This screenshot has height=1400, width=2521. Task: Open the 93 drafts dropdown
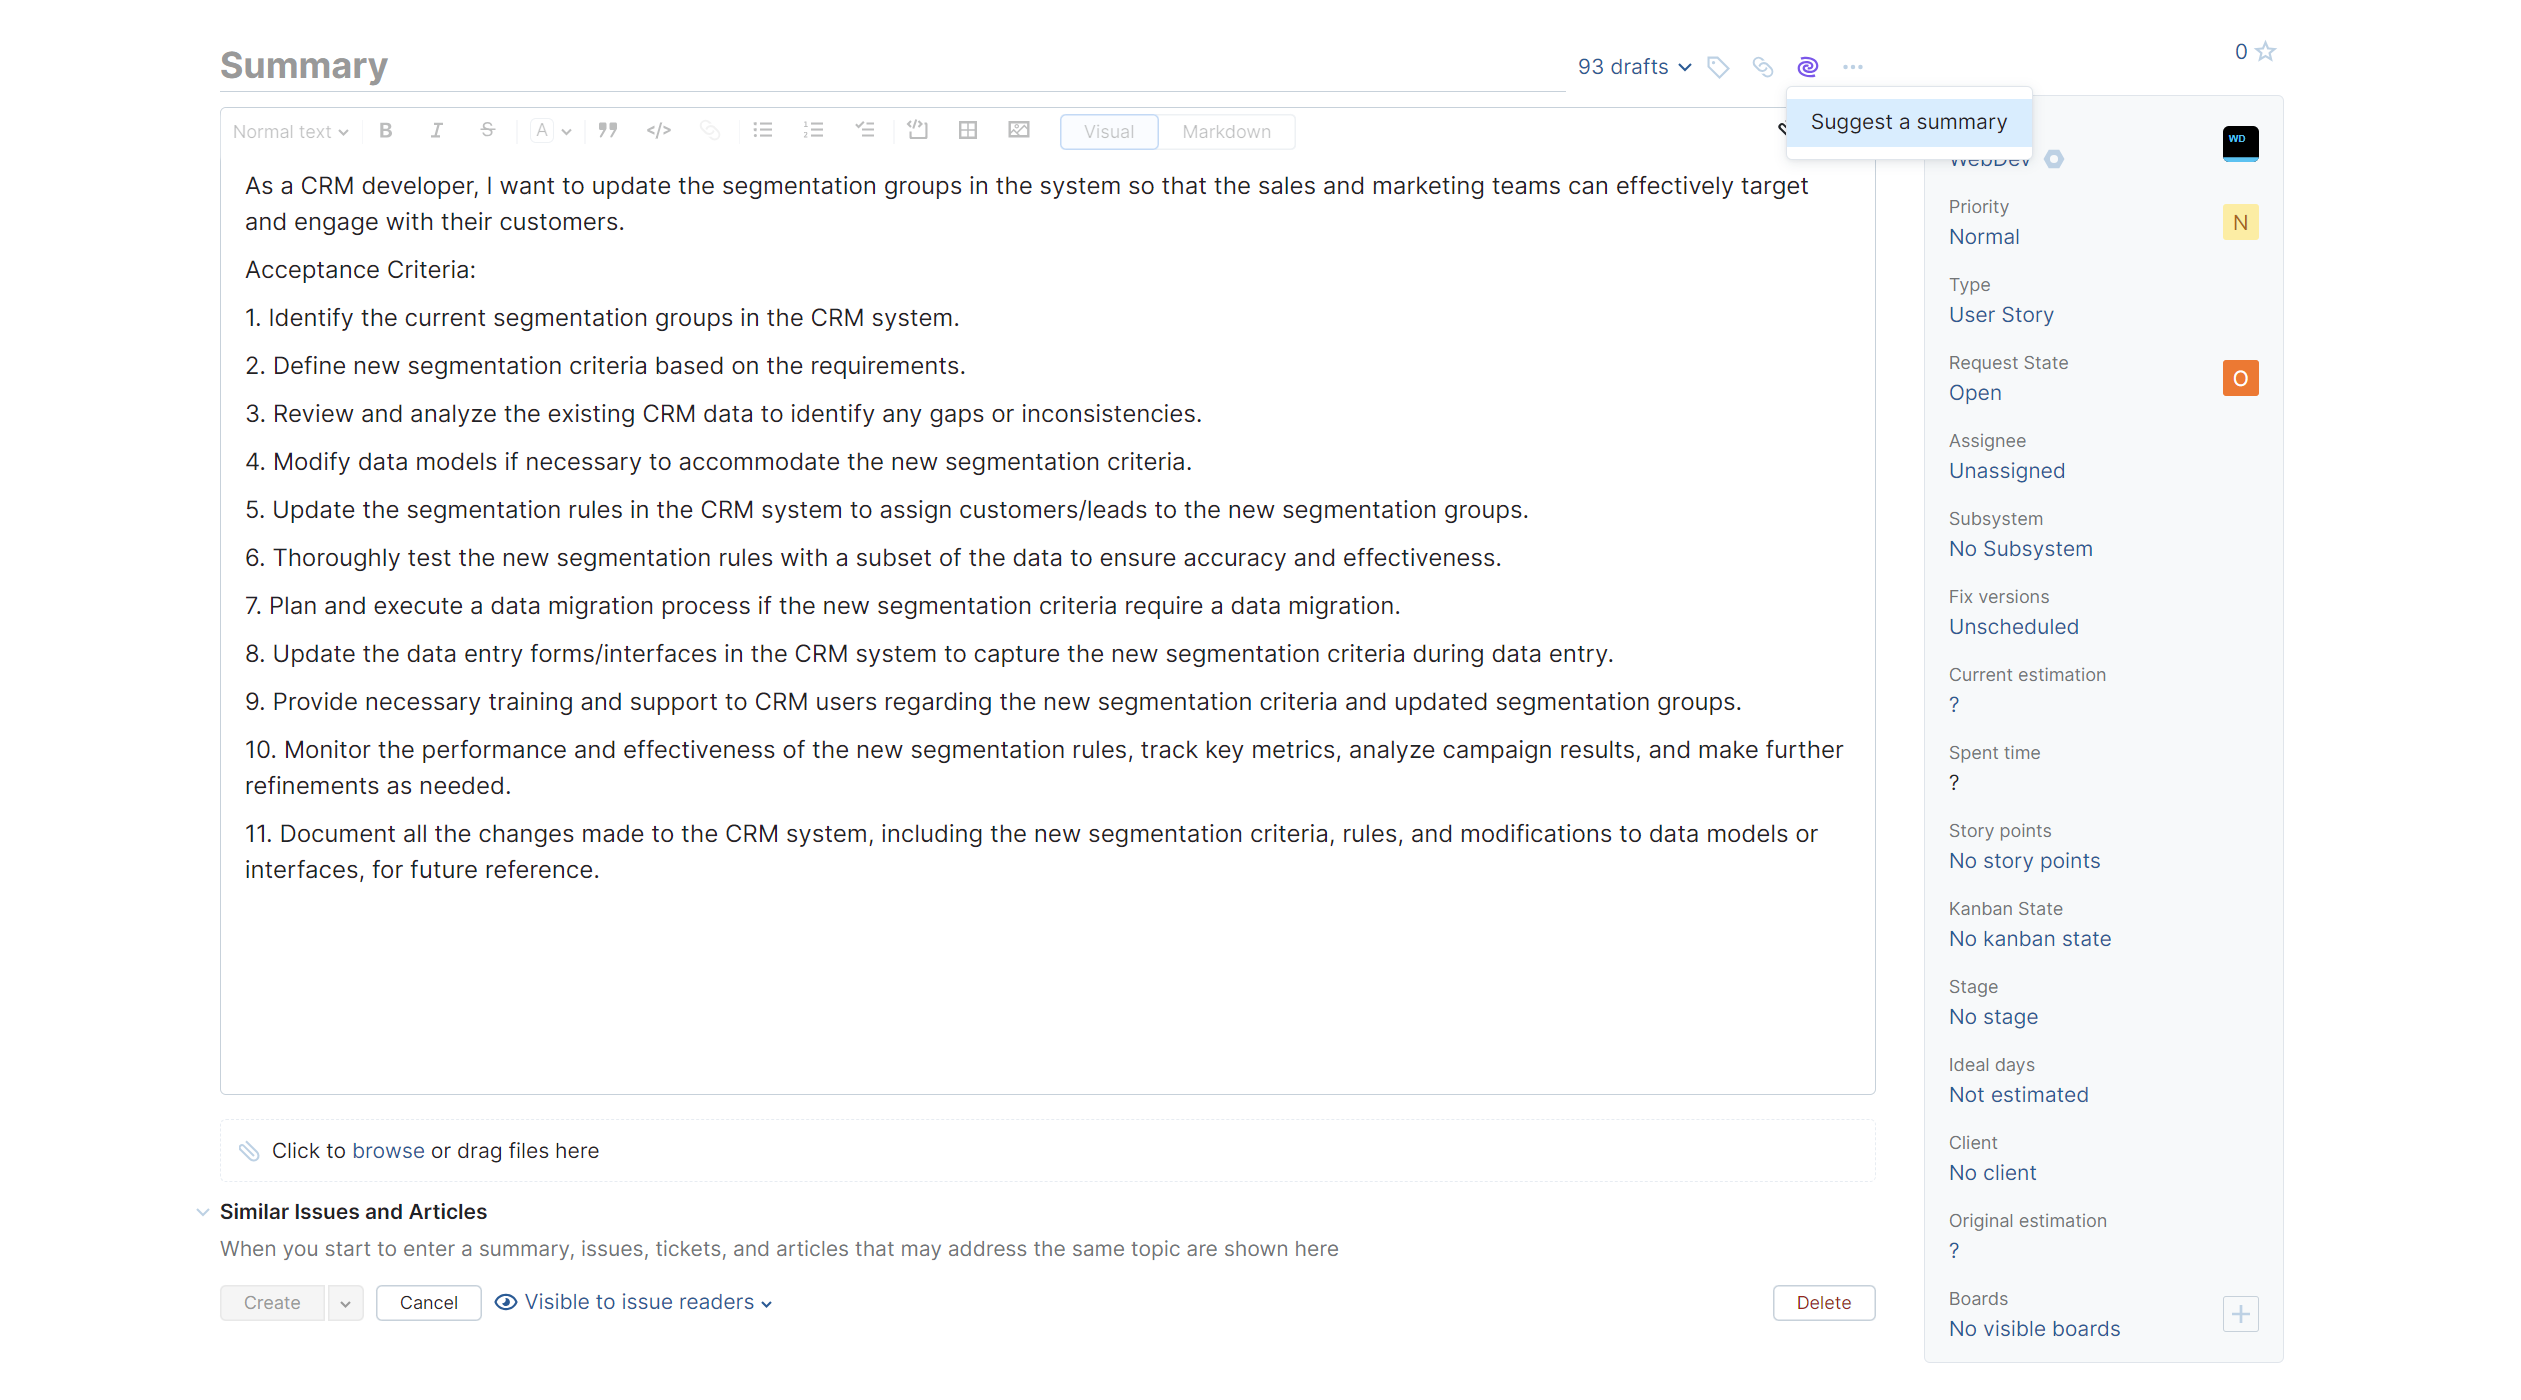[1634, 67]
